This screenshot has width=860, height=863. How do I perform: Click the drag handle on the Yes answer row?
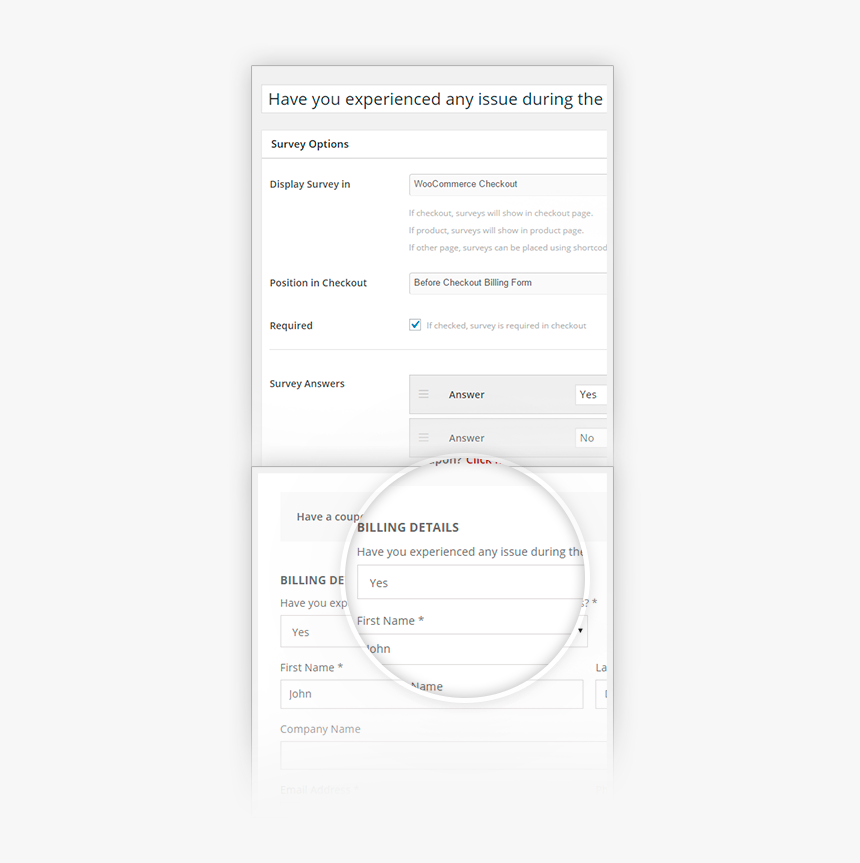pos(426,394)
